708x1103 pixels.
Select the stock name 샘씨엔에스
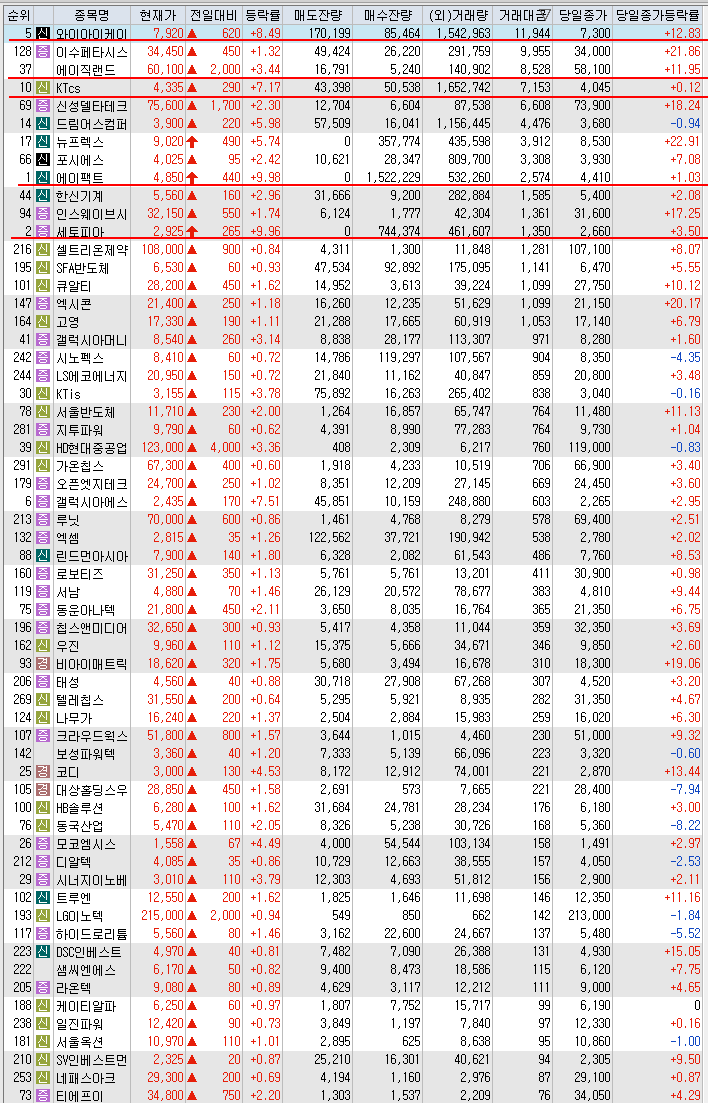click(x=86, y=969)
